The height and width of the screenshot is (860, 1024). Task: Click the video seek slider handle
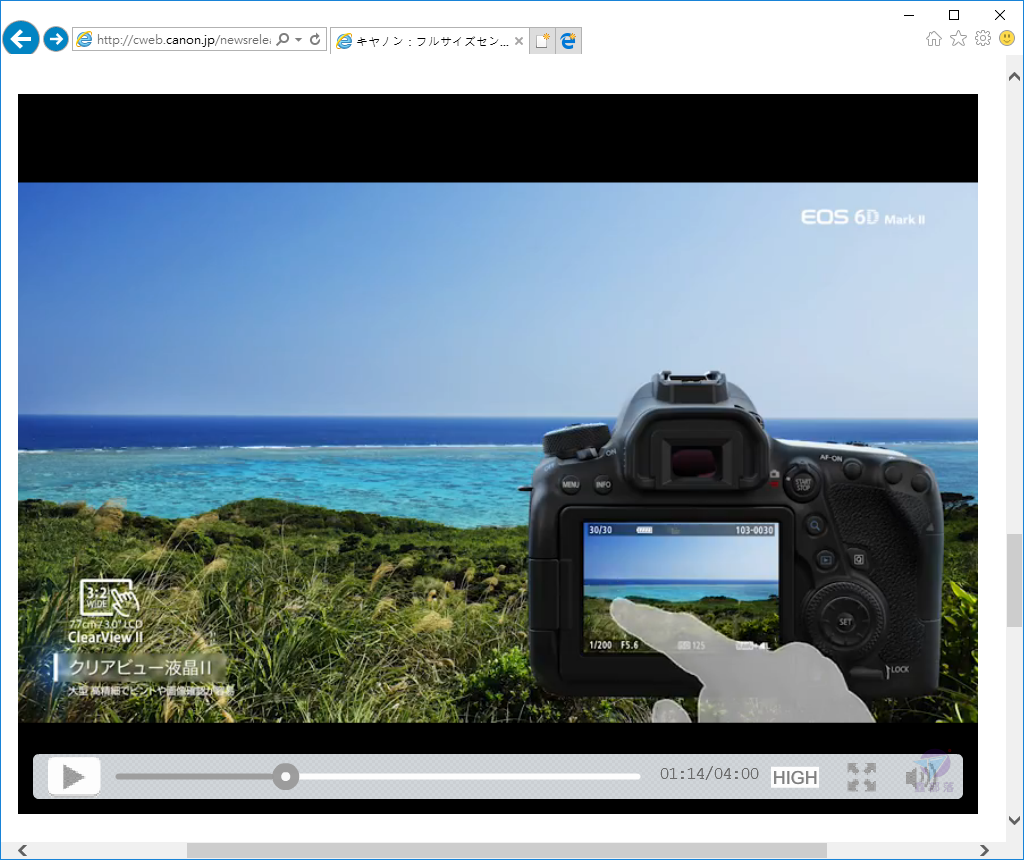285,776
